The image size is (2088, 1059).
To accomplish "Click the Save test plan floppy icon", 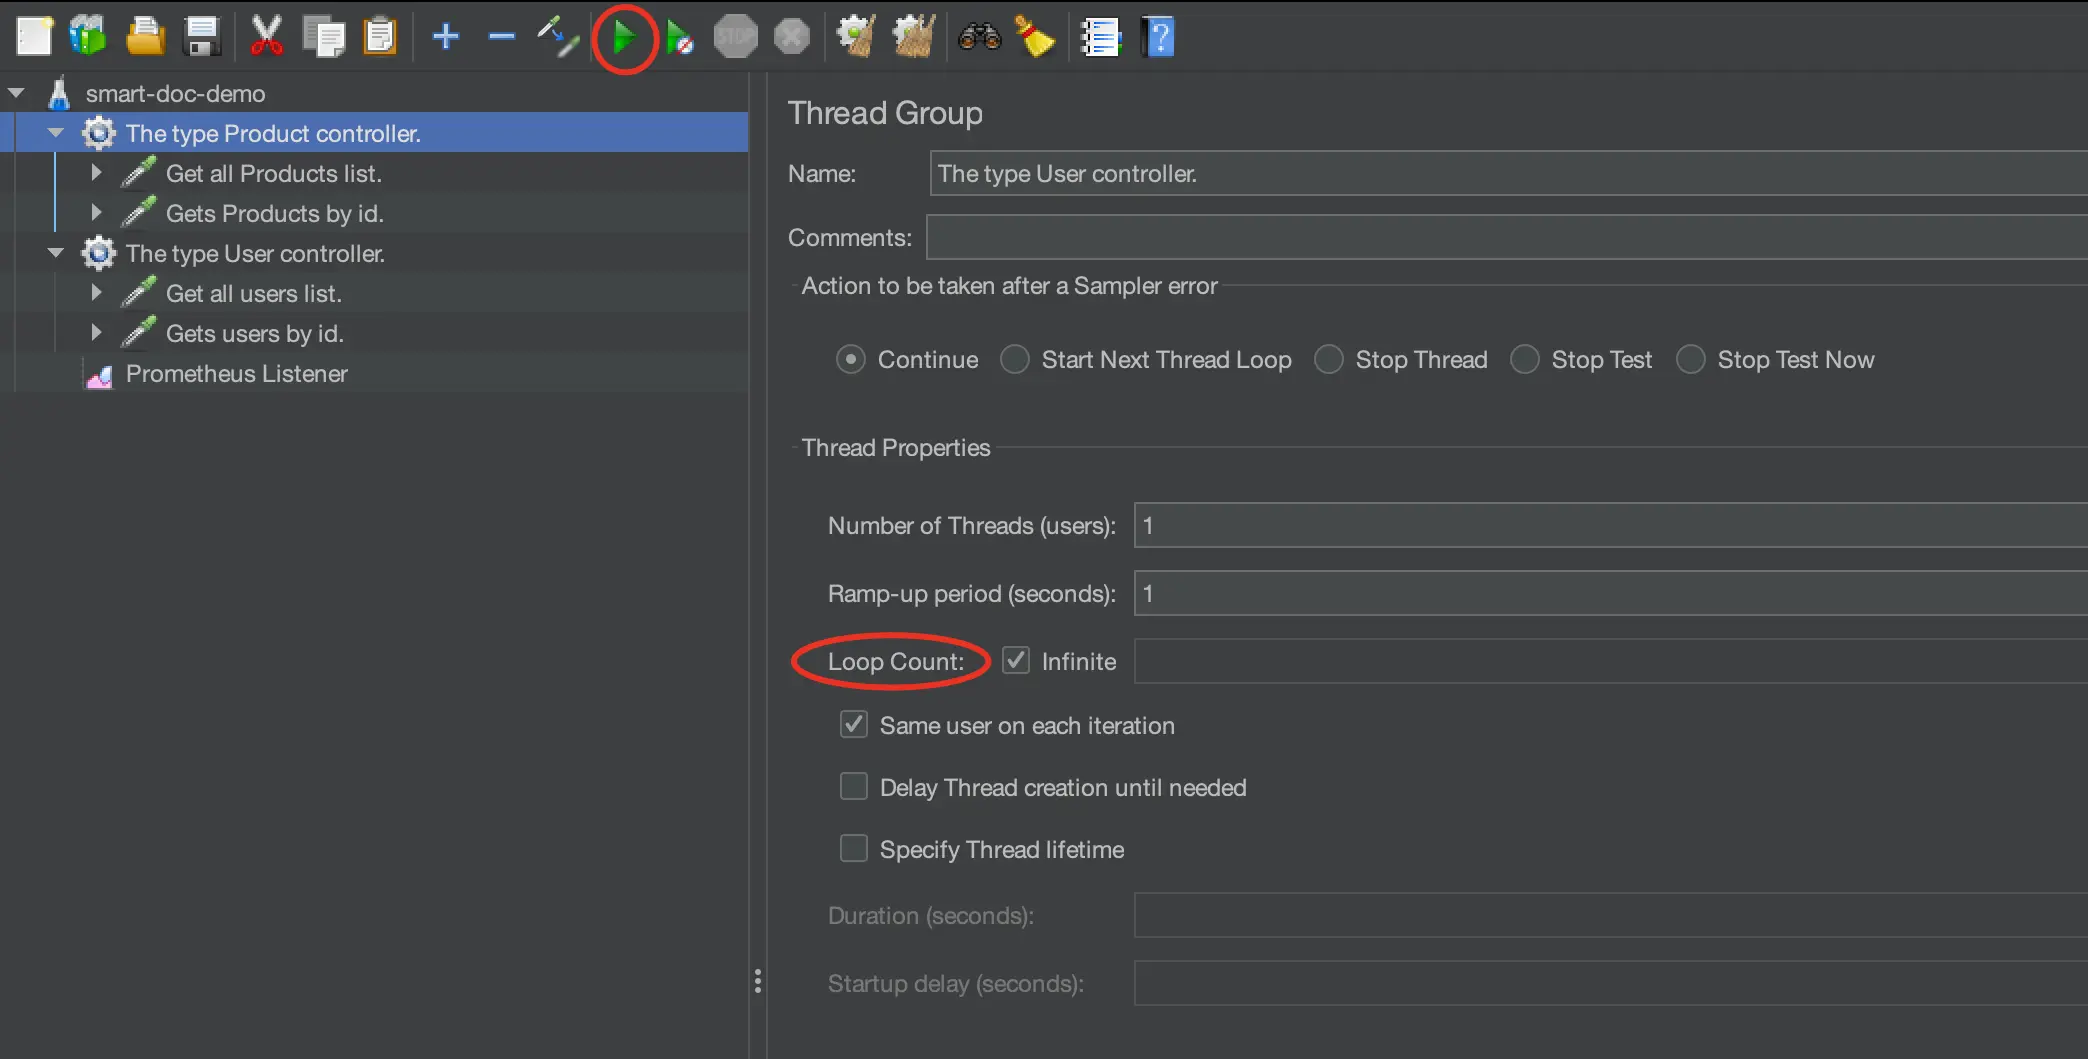I will coord(202,37).
